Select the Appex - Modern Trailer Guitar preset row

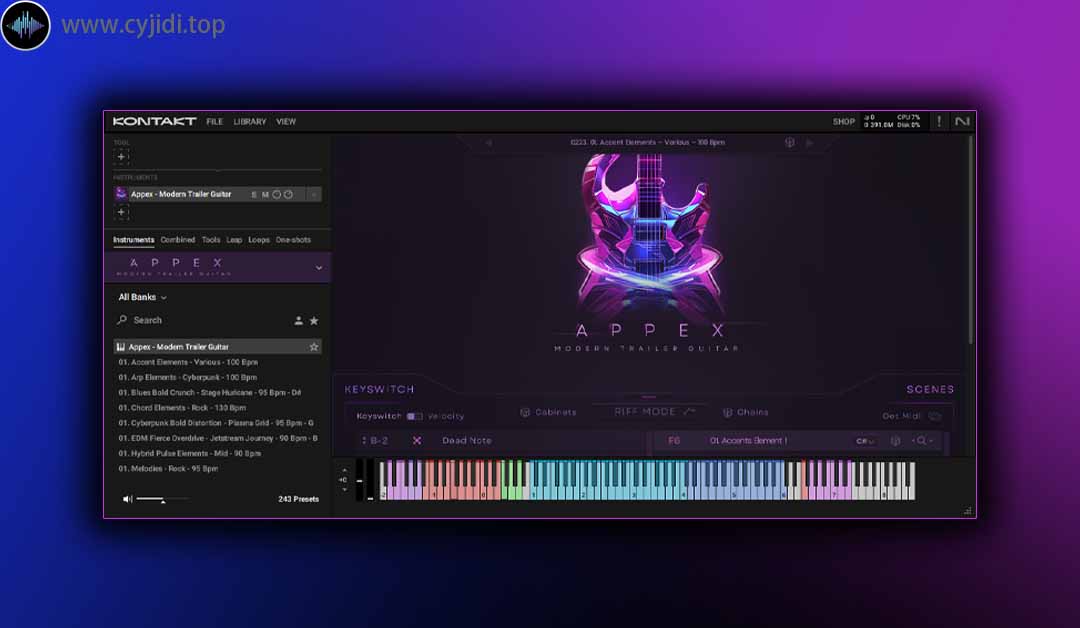coord(217,347)
